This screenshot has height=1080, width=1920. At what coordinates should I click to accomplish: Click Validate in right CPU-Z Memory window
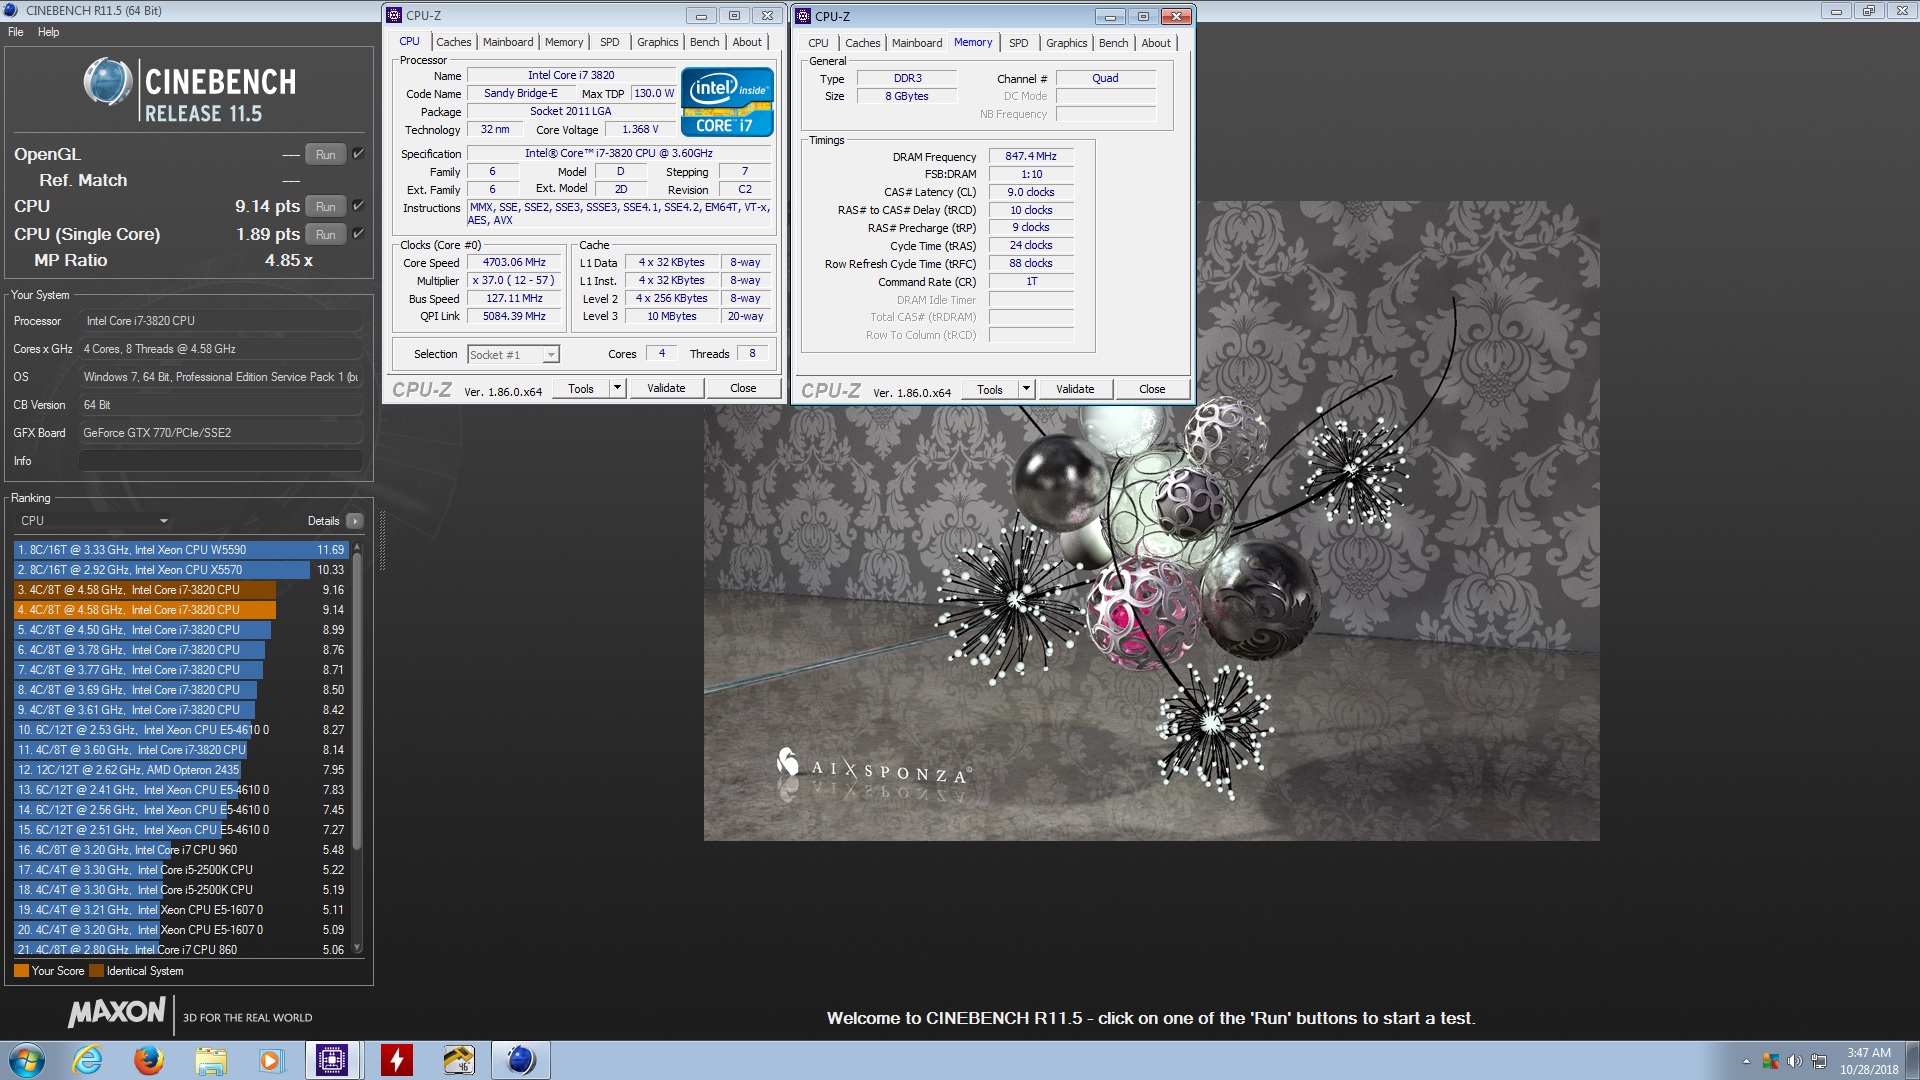[x=1075, y=390]
